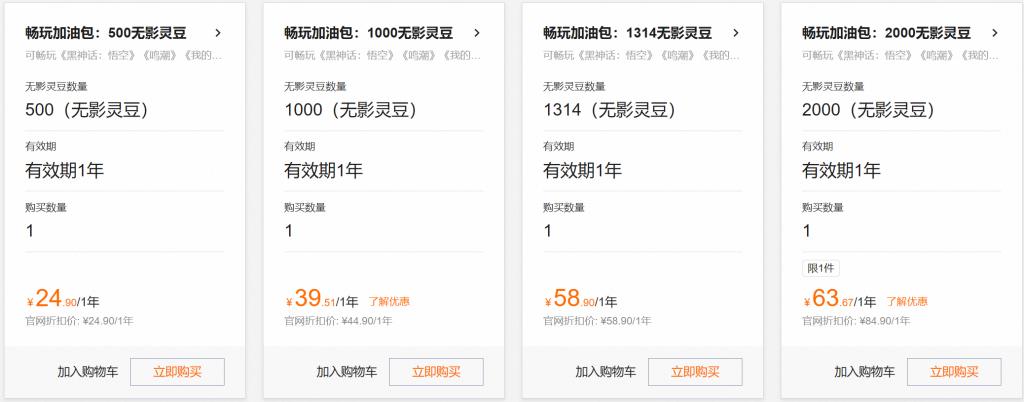The height and width of the screenshot is (402, 1024).
Task: Open 了解优惠 link beside ¥63.67 price
Action: 907,302
